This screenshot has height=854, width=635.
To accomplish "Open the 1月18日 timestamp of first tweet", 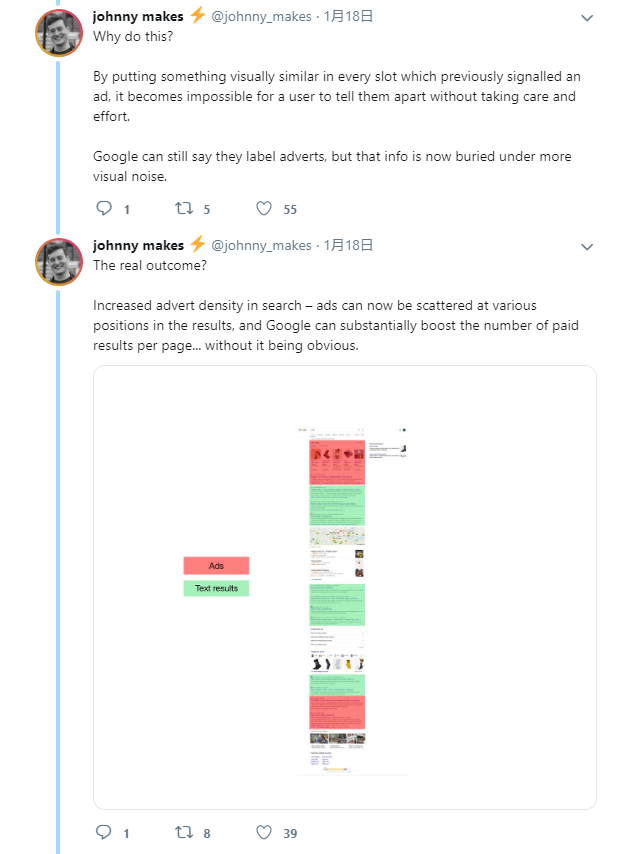I will pos(348,16).
